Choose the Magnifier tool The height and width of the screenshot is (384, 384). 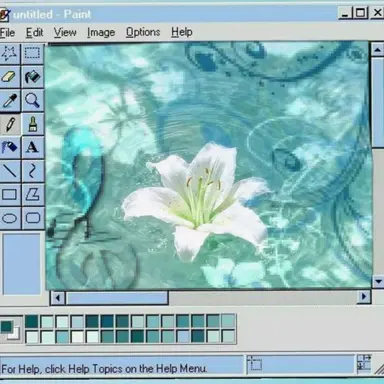(32, 100)
